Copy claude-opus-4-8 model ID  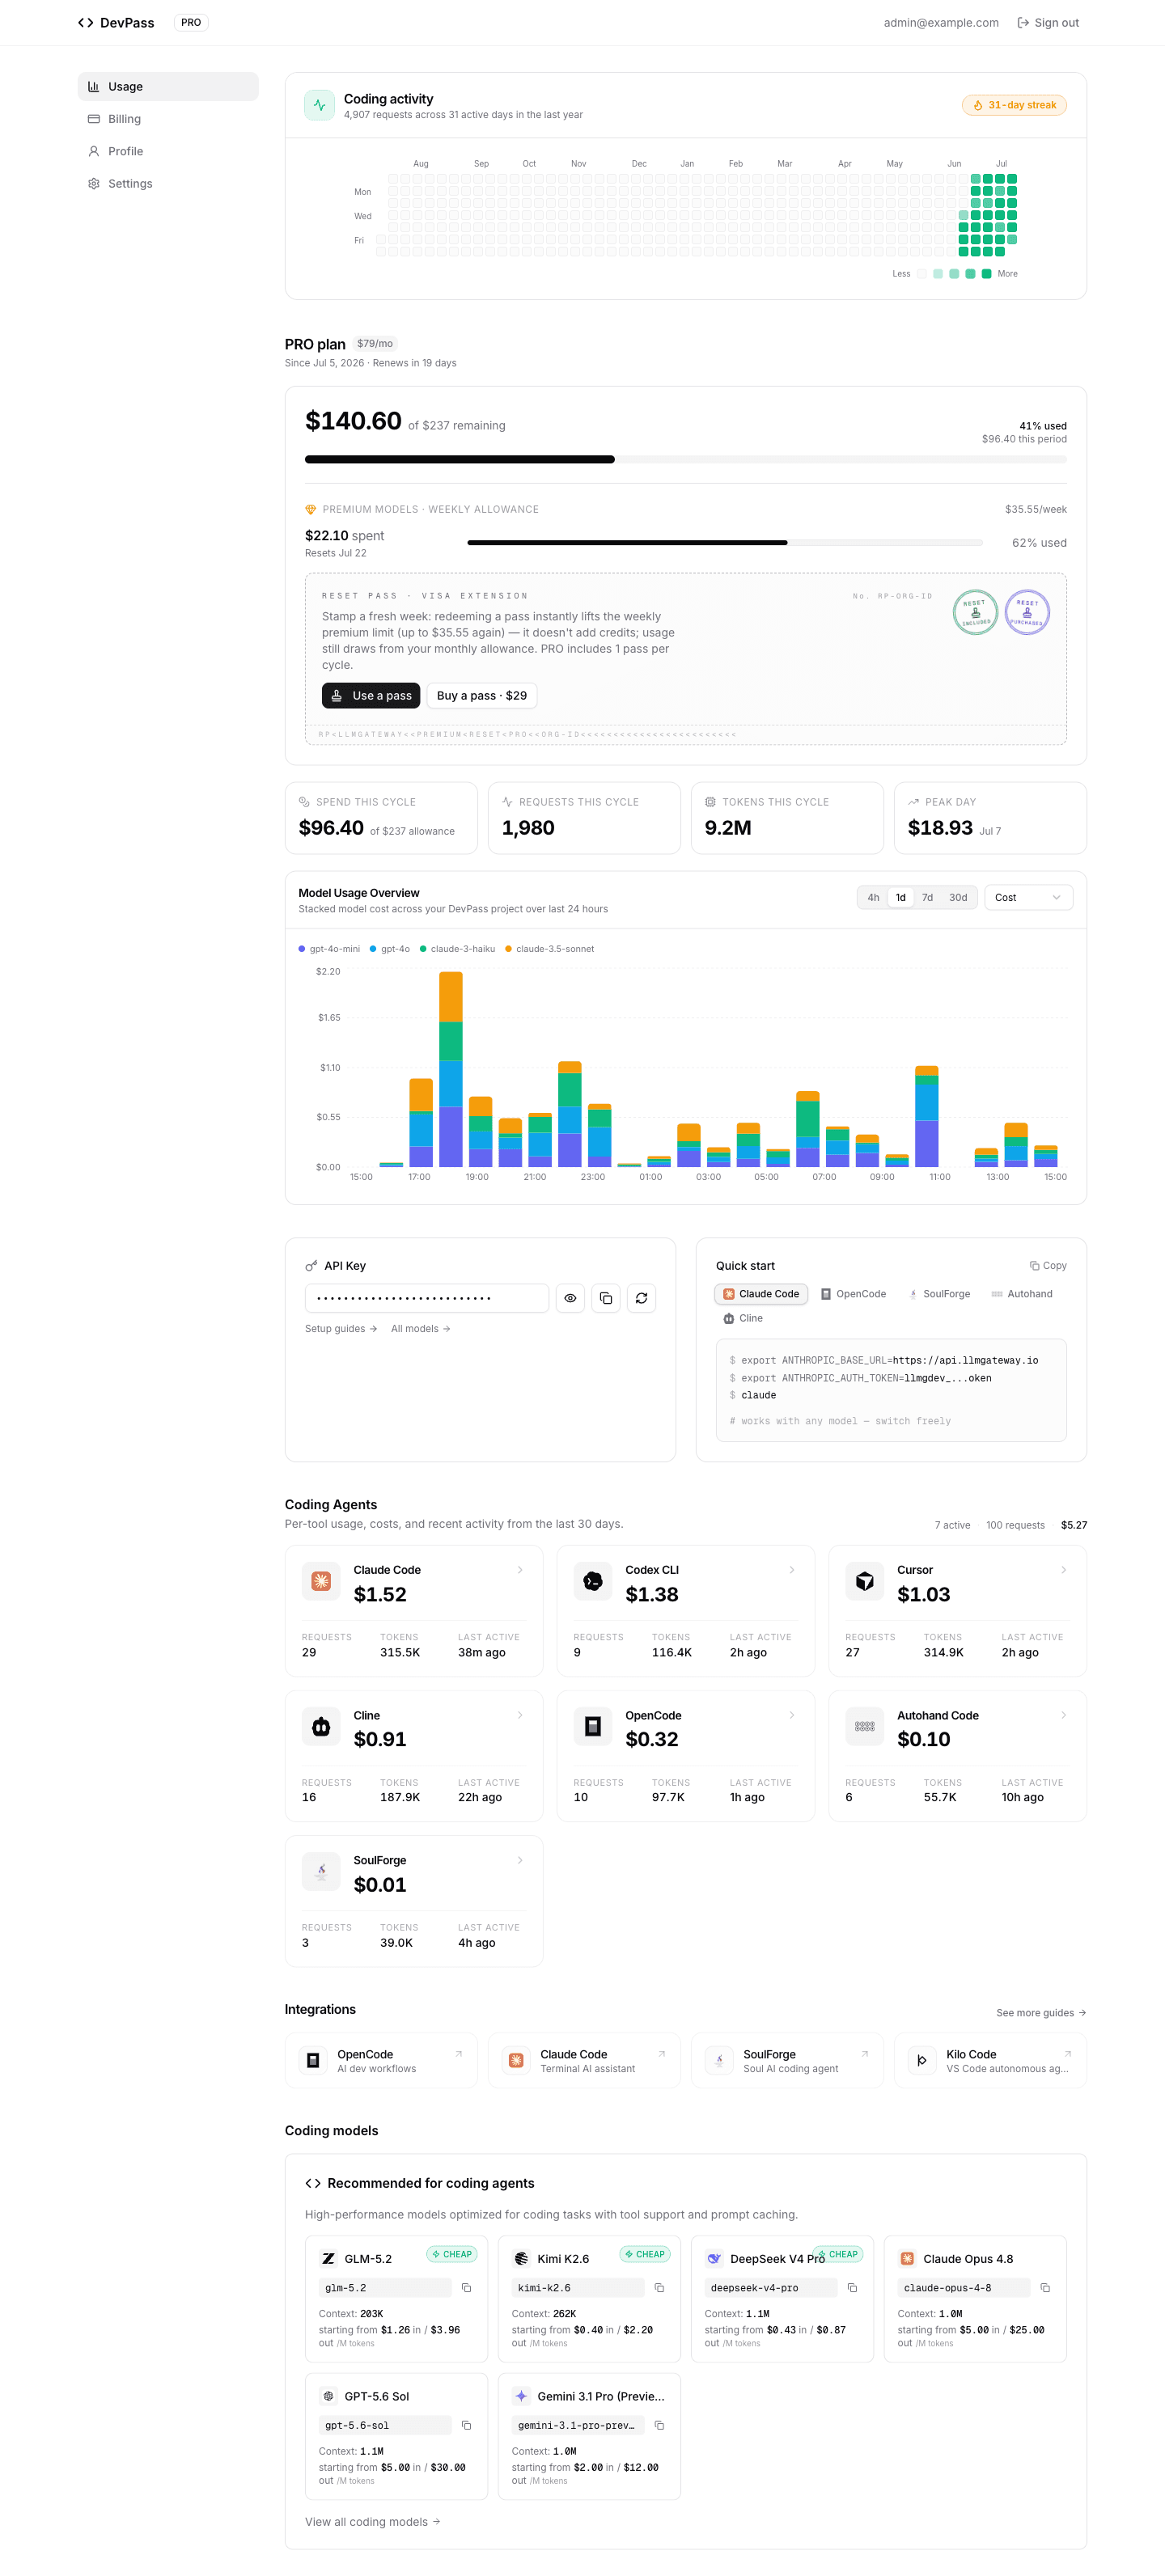pos(1045,2288)
